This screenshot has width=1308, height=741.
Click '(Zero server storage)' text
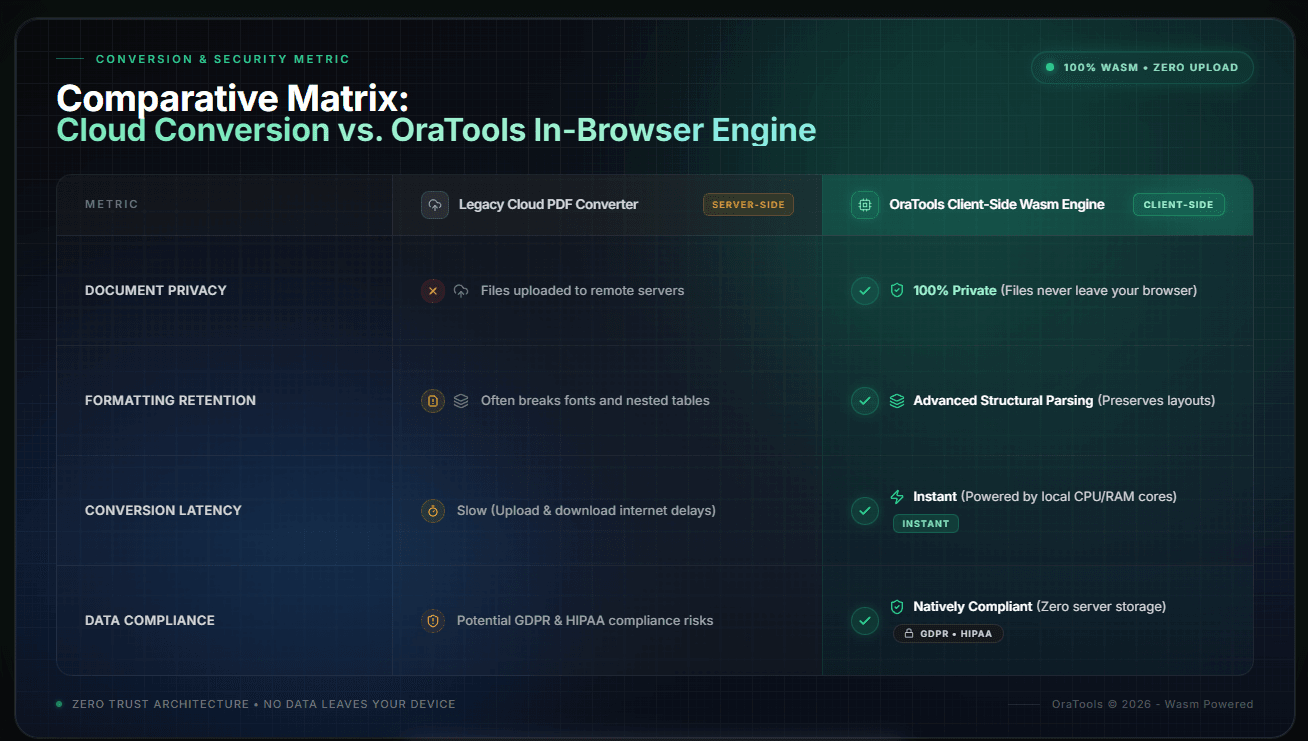tap(1102, 607)
